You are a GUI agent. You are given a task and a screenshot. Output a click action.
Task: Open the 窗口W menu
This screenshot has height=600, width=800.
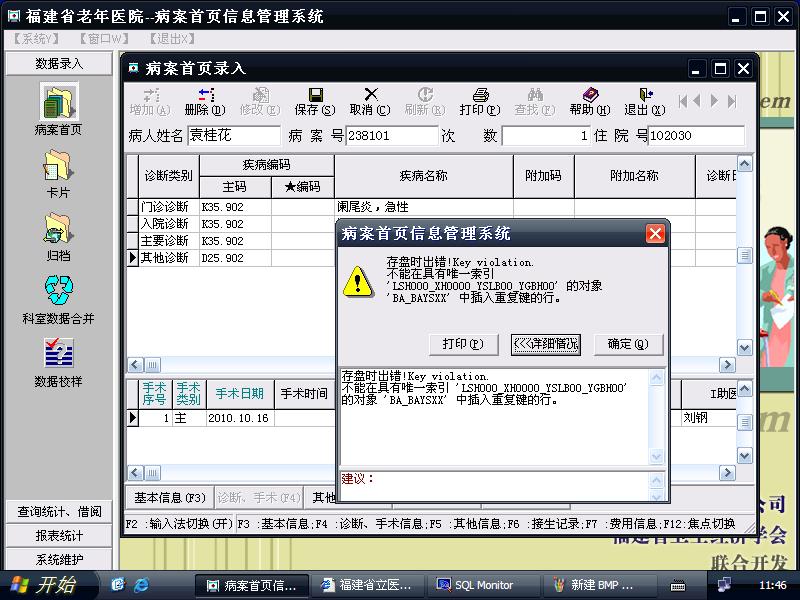[104, 39]
